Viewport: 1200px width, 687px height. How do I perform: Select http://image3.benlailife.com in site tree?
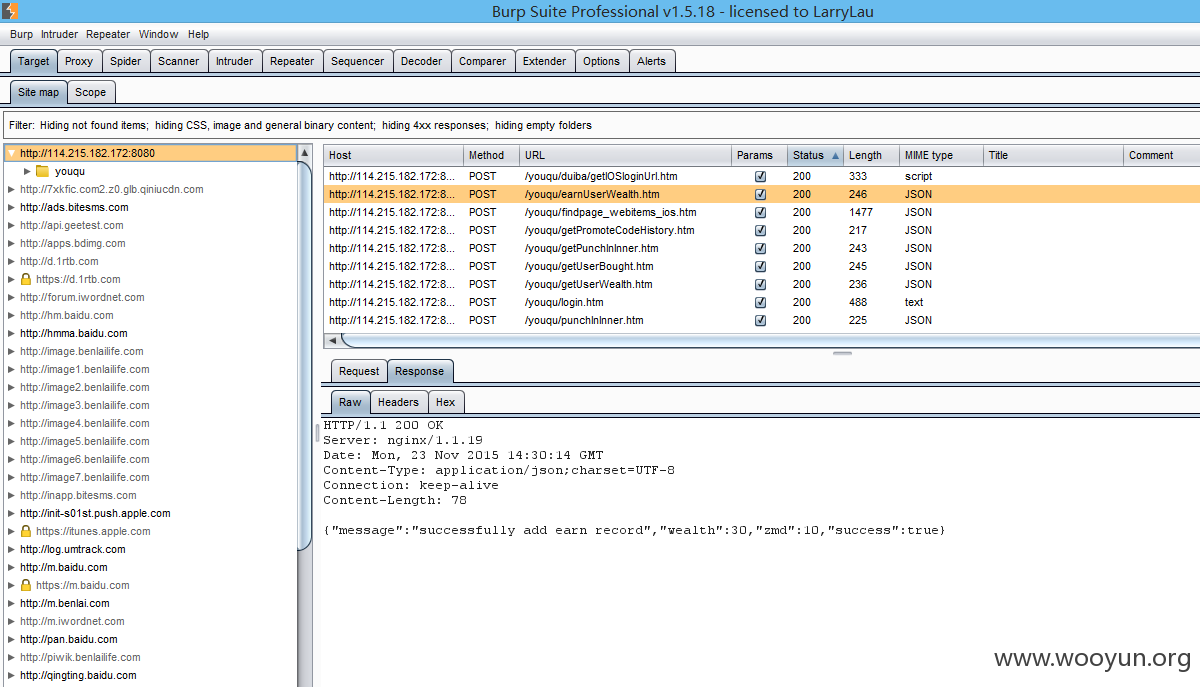85,405
